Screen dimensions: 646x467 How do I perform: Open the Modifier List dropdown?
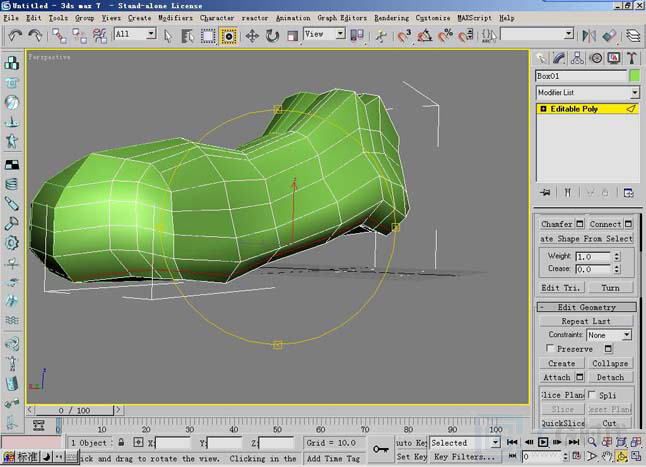click(x=587, y=93)
